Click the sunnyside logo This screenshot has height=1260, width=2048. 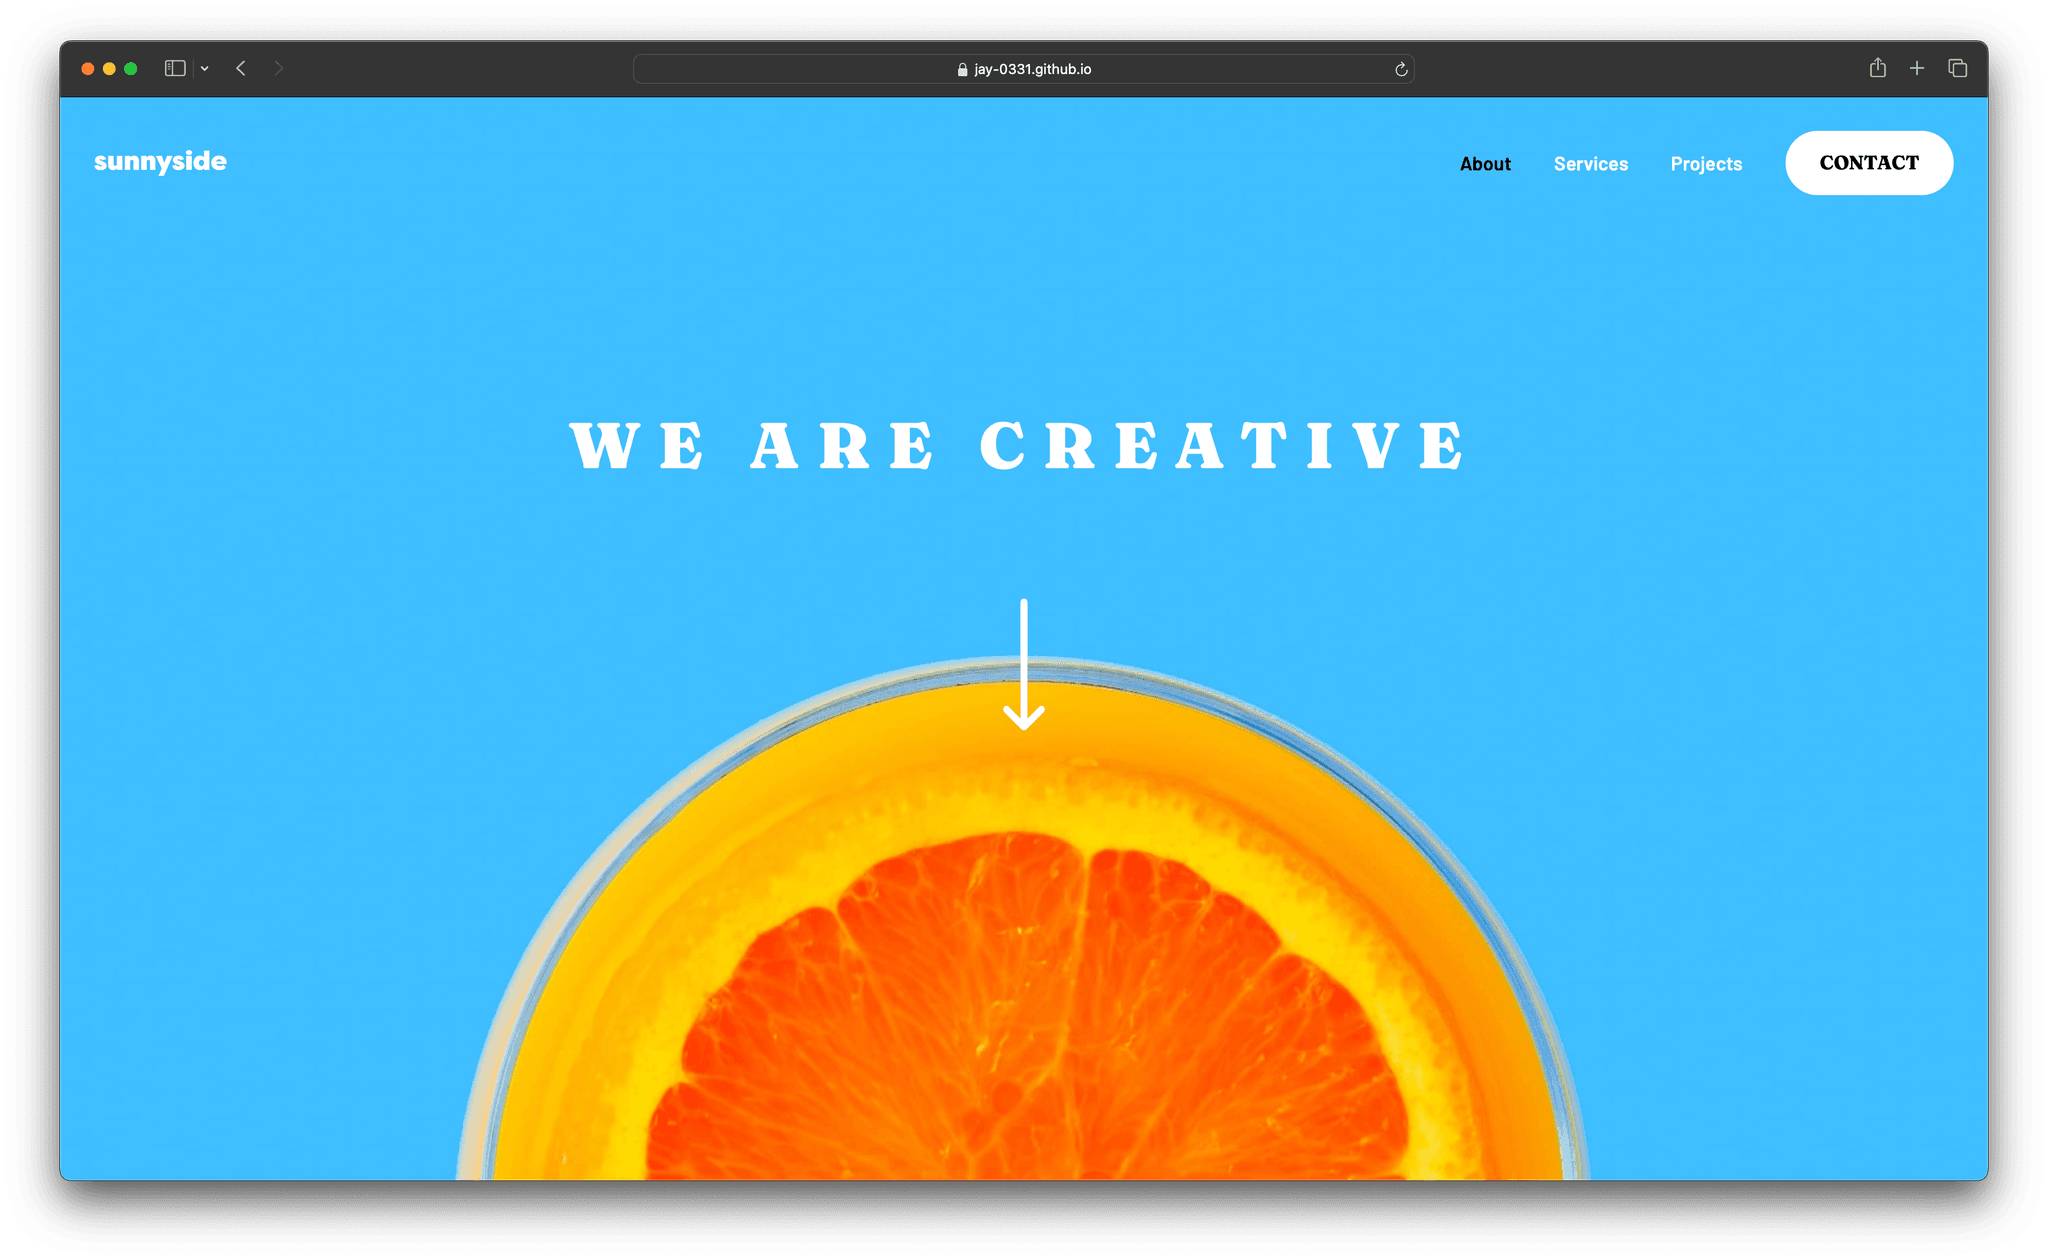(x=160, y=161)
